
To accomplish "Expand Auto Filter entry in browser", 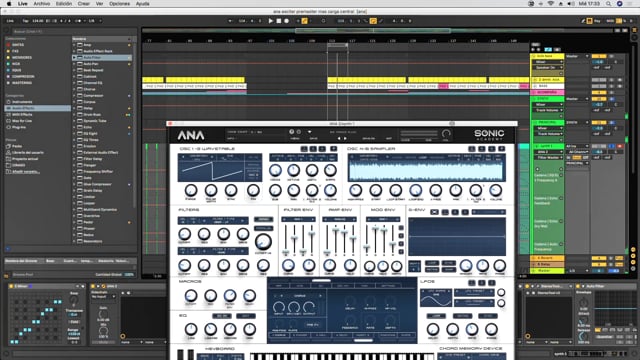I will point(74,58).
